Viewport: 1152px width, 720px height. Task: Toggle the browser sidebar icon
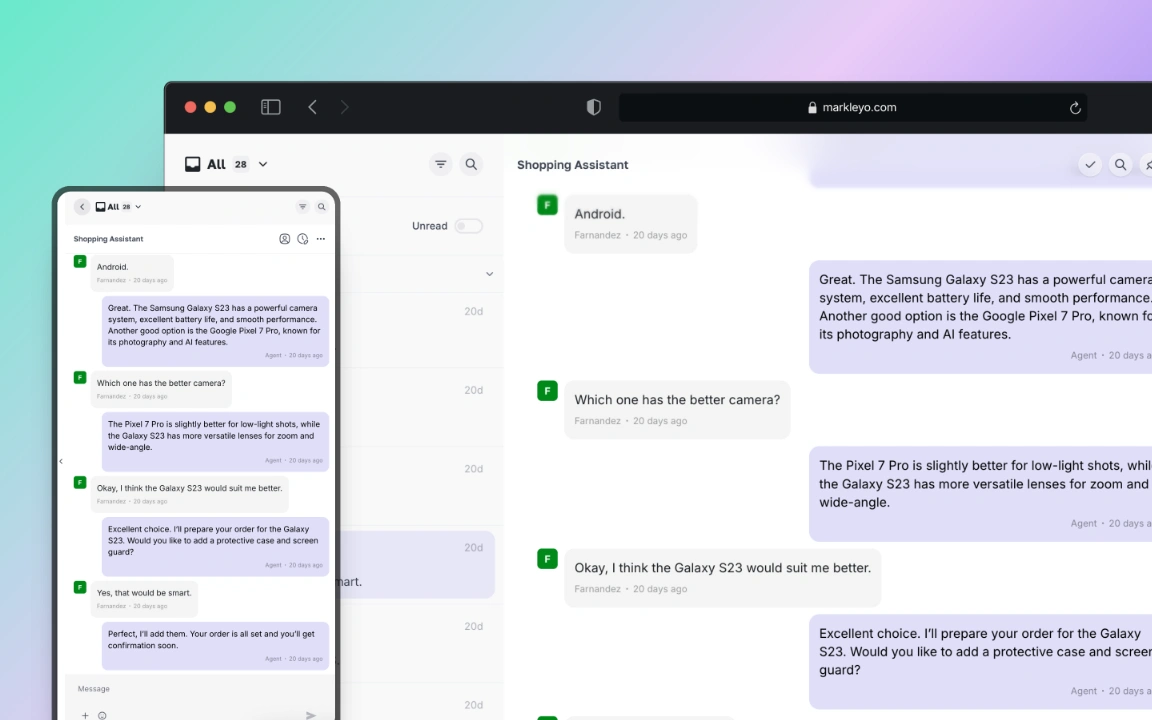click(x=270, y=107)
